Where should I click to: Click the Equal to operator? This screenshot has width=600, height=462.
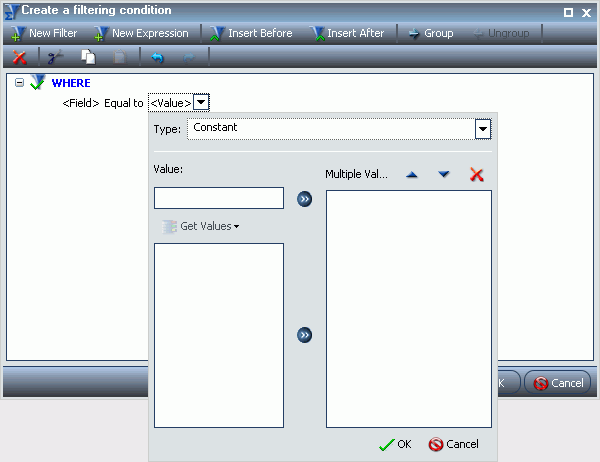(x=124, y=103)
